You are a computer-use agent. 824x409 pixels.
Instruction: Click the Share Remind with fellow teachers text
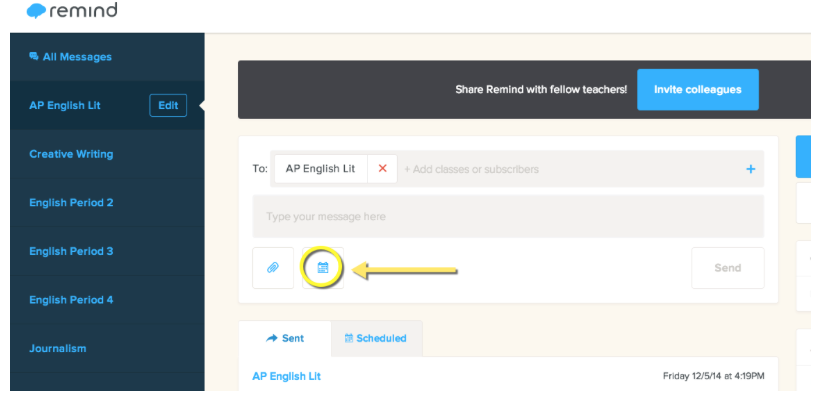pyautogui.click(x=541, y=89)
